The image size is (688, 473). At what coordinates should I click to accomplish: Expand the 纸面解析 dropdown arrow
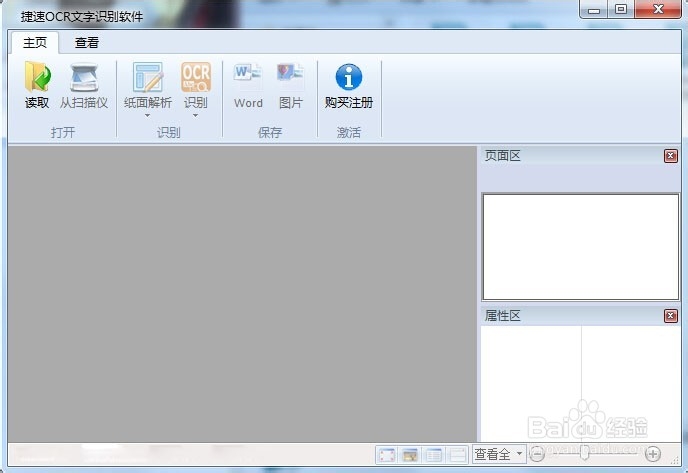tap(147, 115)
